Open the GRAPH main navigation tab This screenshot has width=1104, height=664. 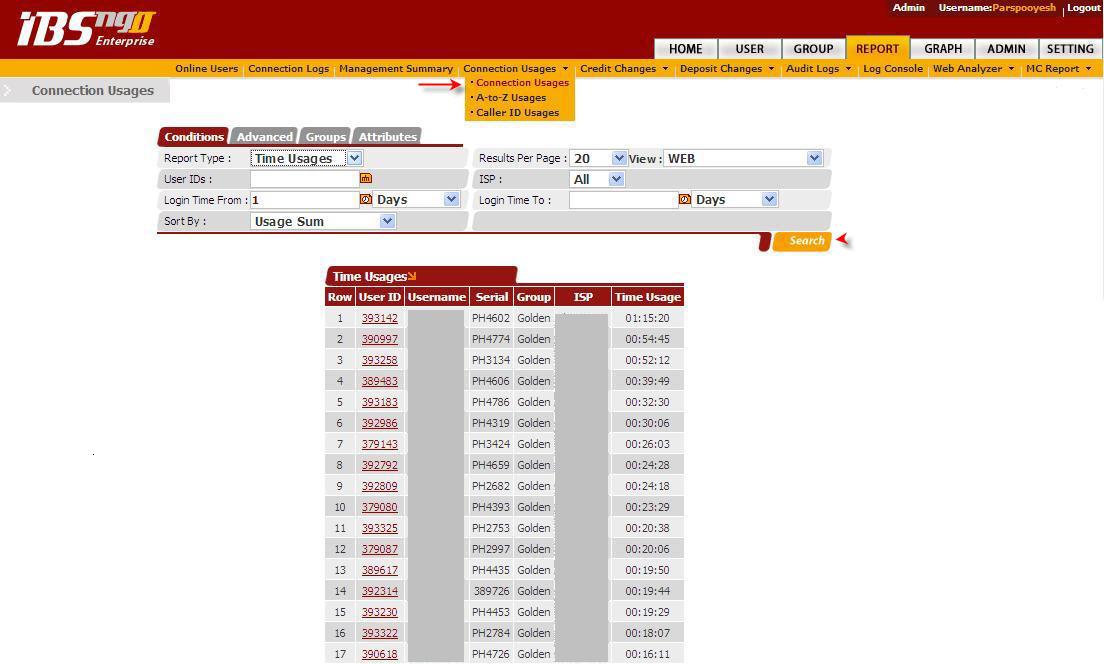coord(943,49)
